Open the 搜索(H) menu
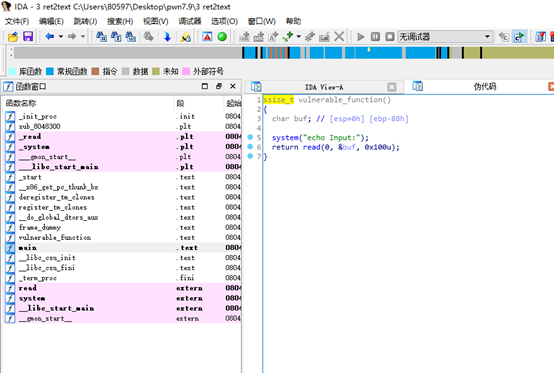Image resolution: width=554 pixels, height=373 pixels. click(x=120, y=21)
